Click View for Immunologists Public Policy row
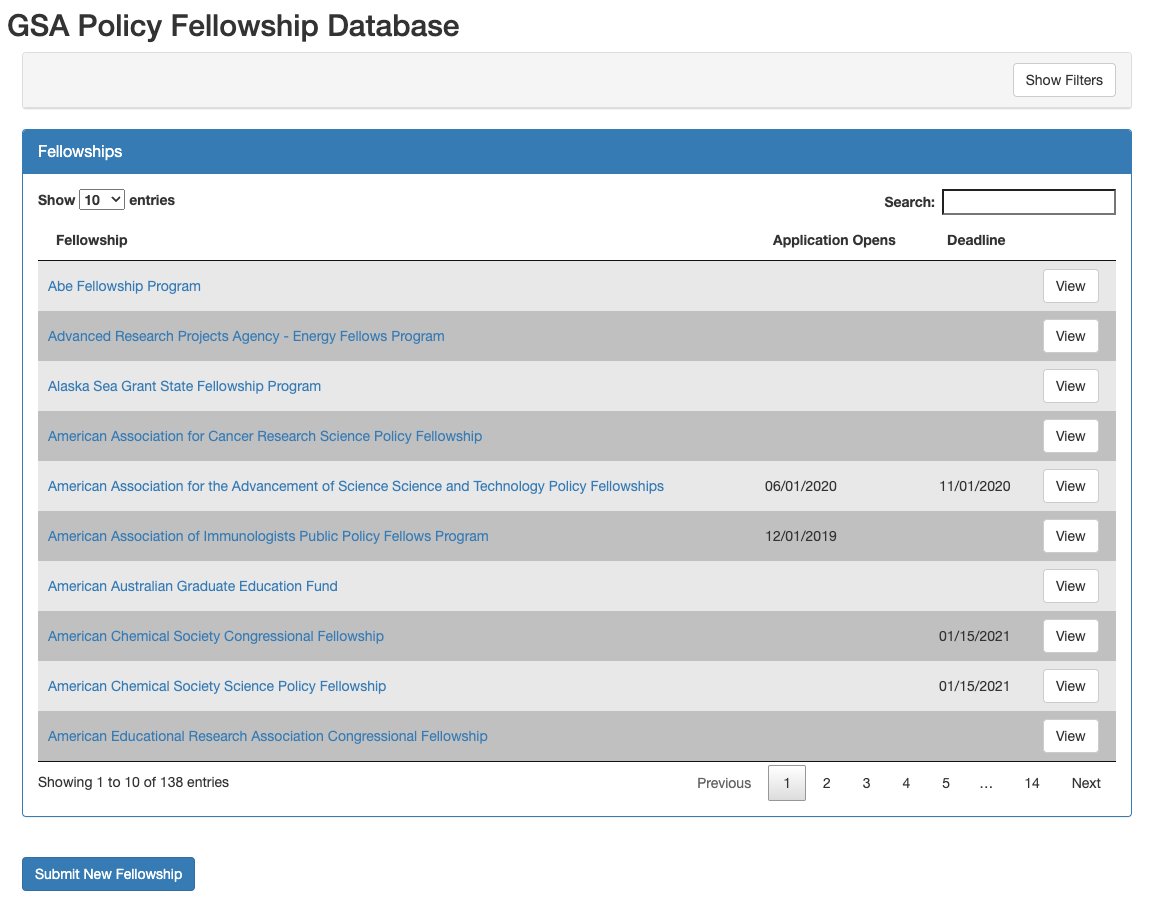 pyautogui.click(x=1070, y=537)
